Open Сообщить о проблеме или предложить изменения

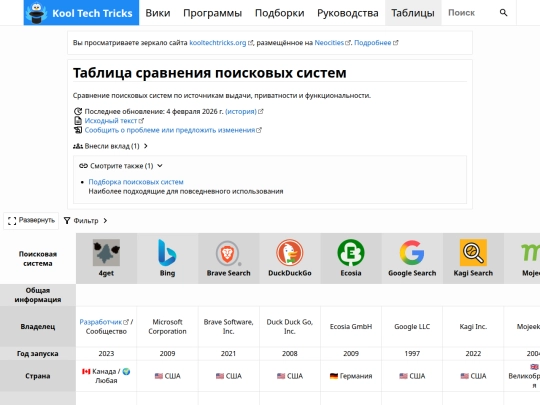click(x=170, y=130)
